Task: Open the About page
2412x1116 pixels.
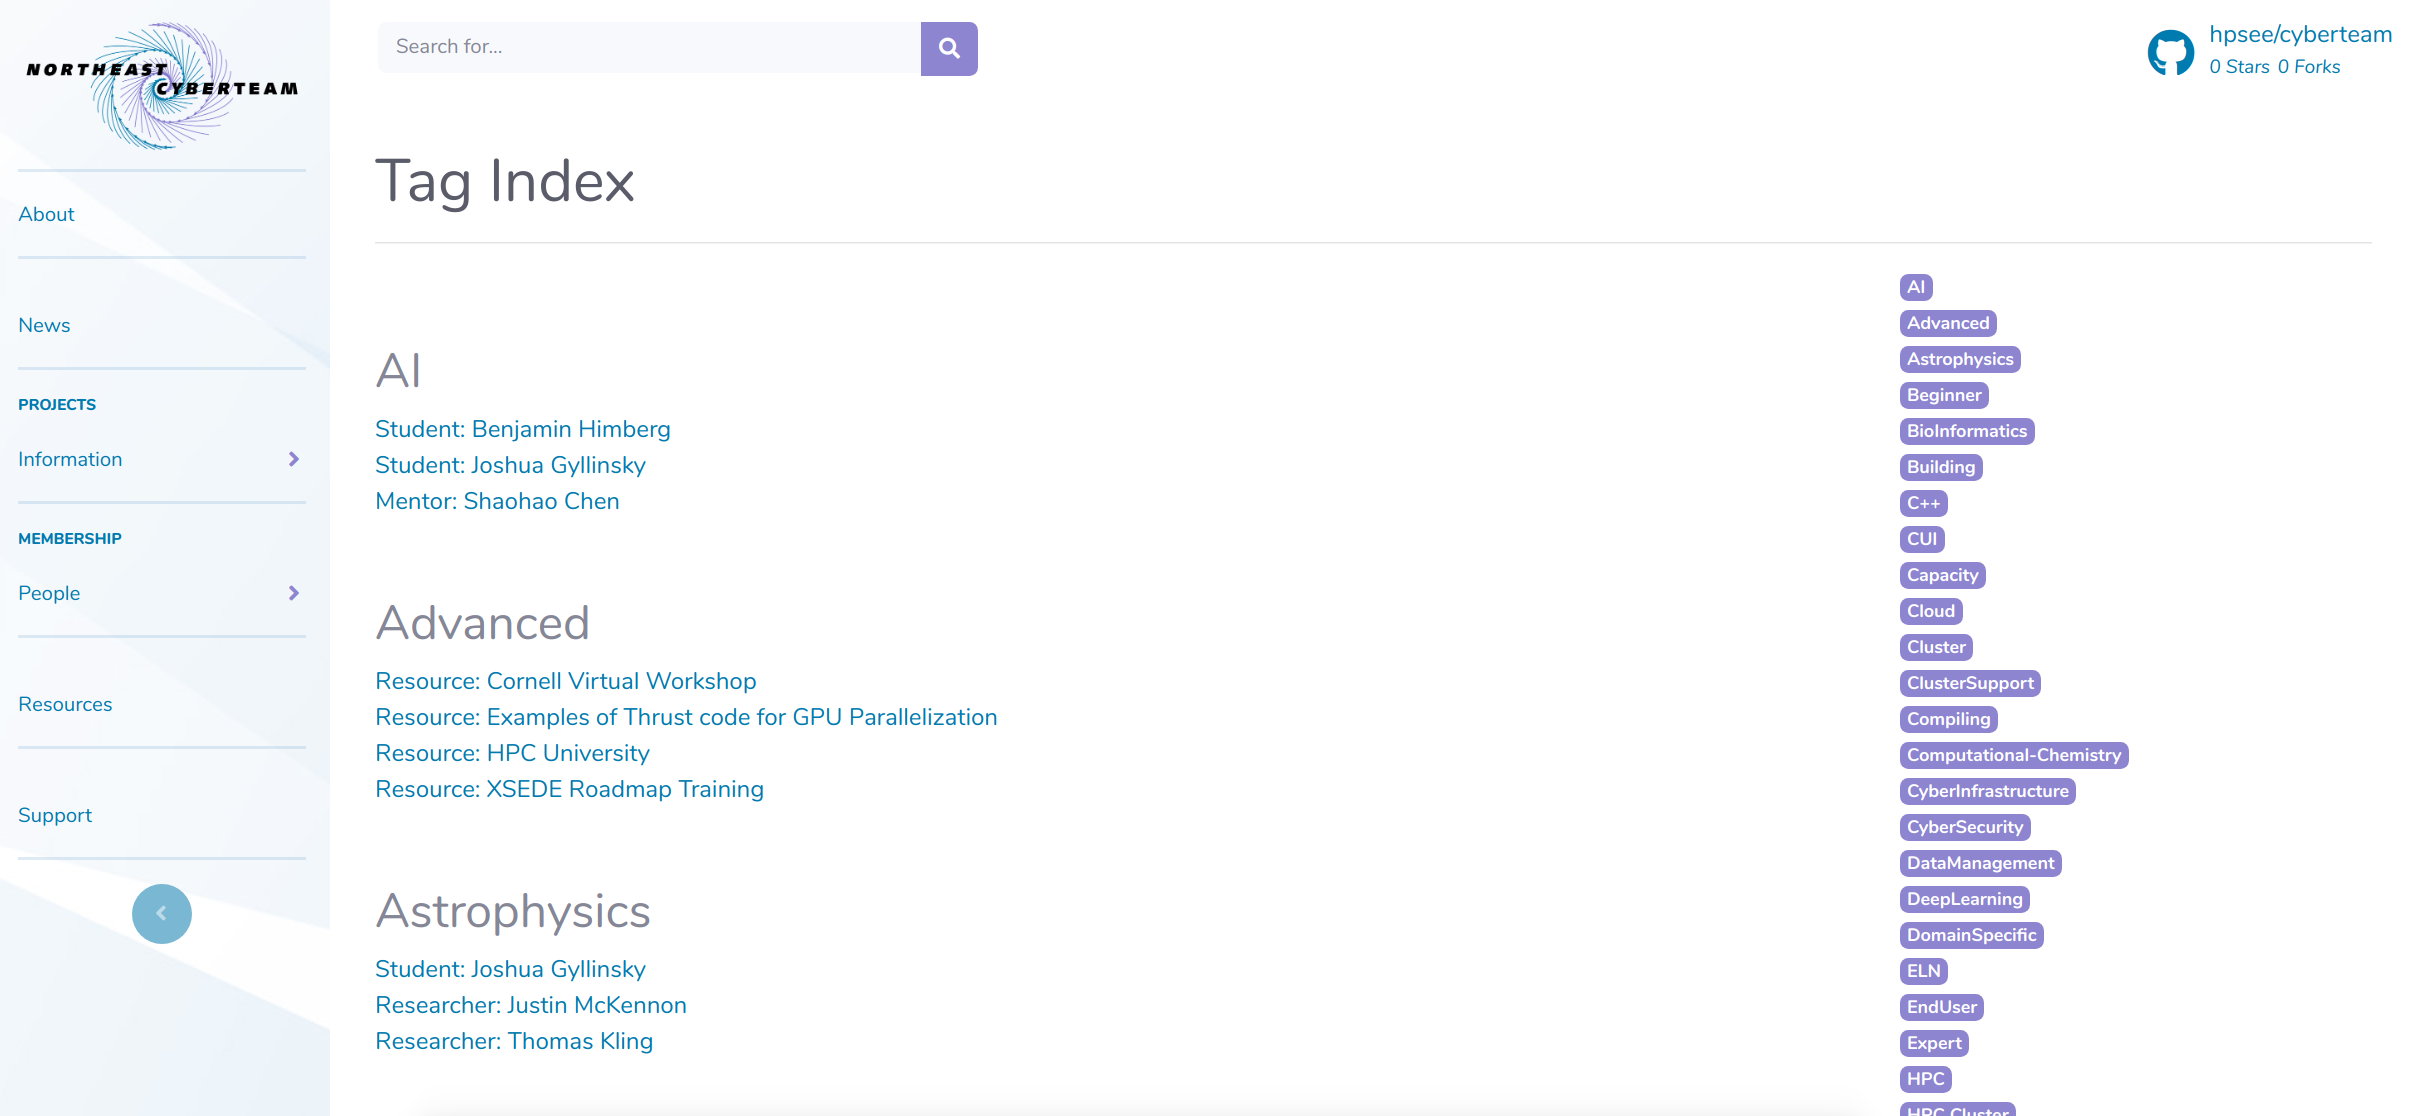Action: pyautogui.click(x=46, y=214)
